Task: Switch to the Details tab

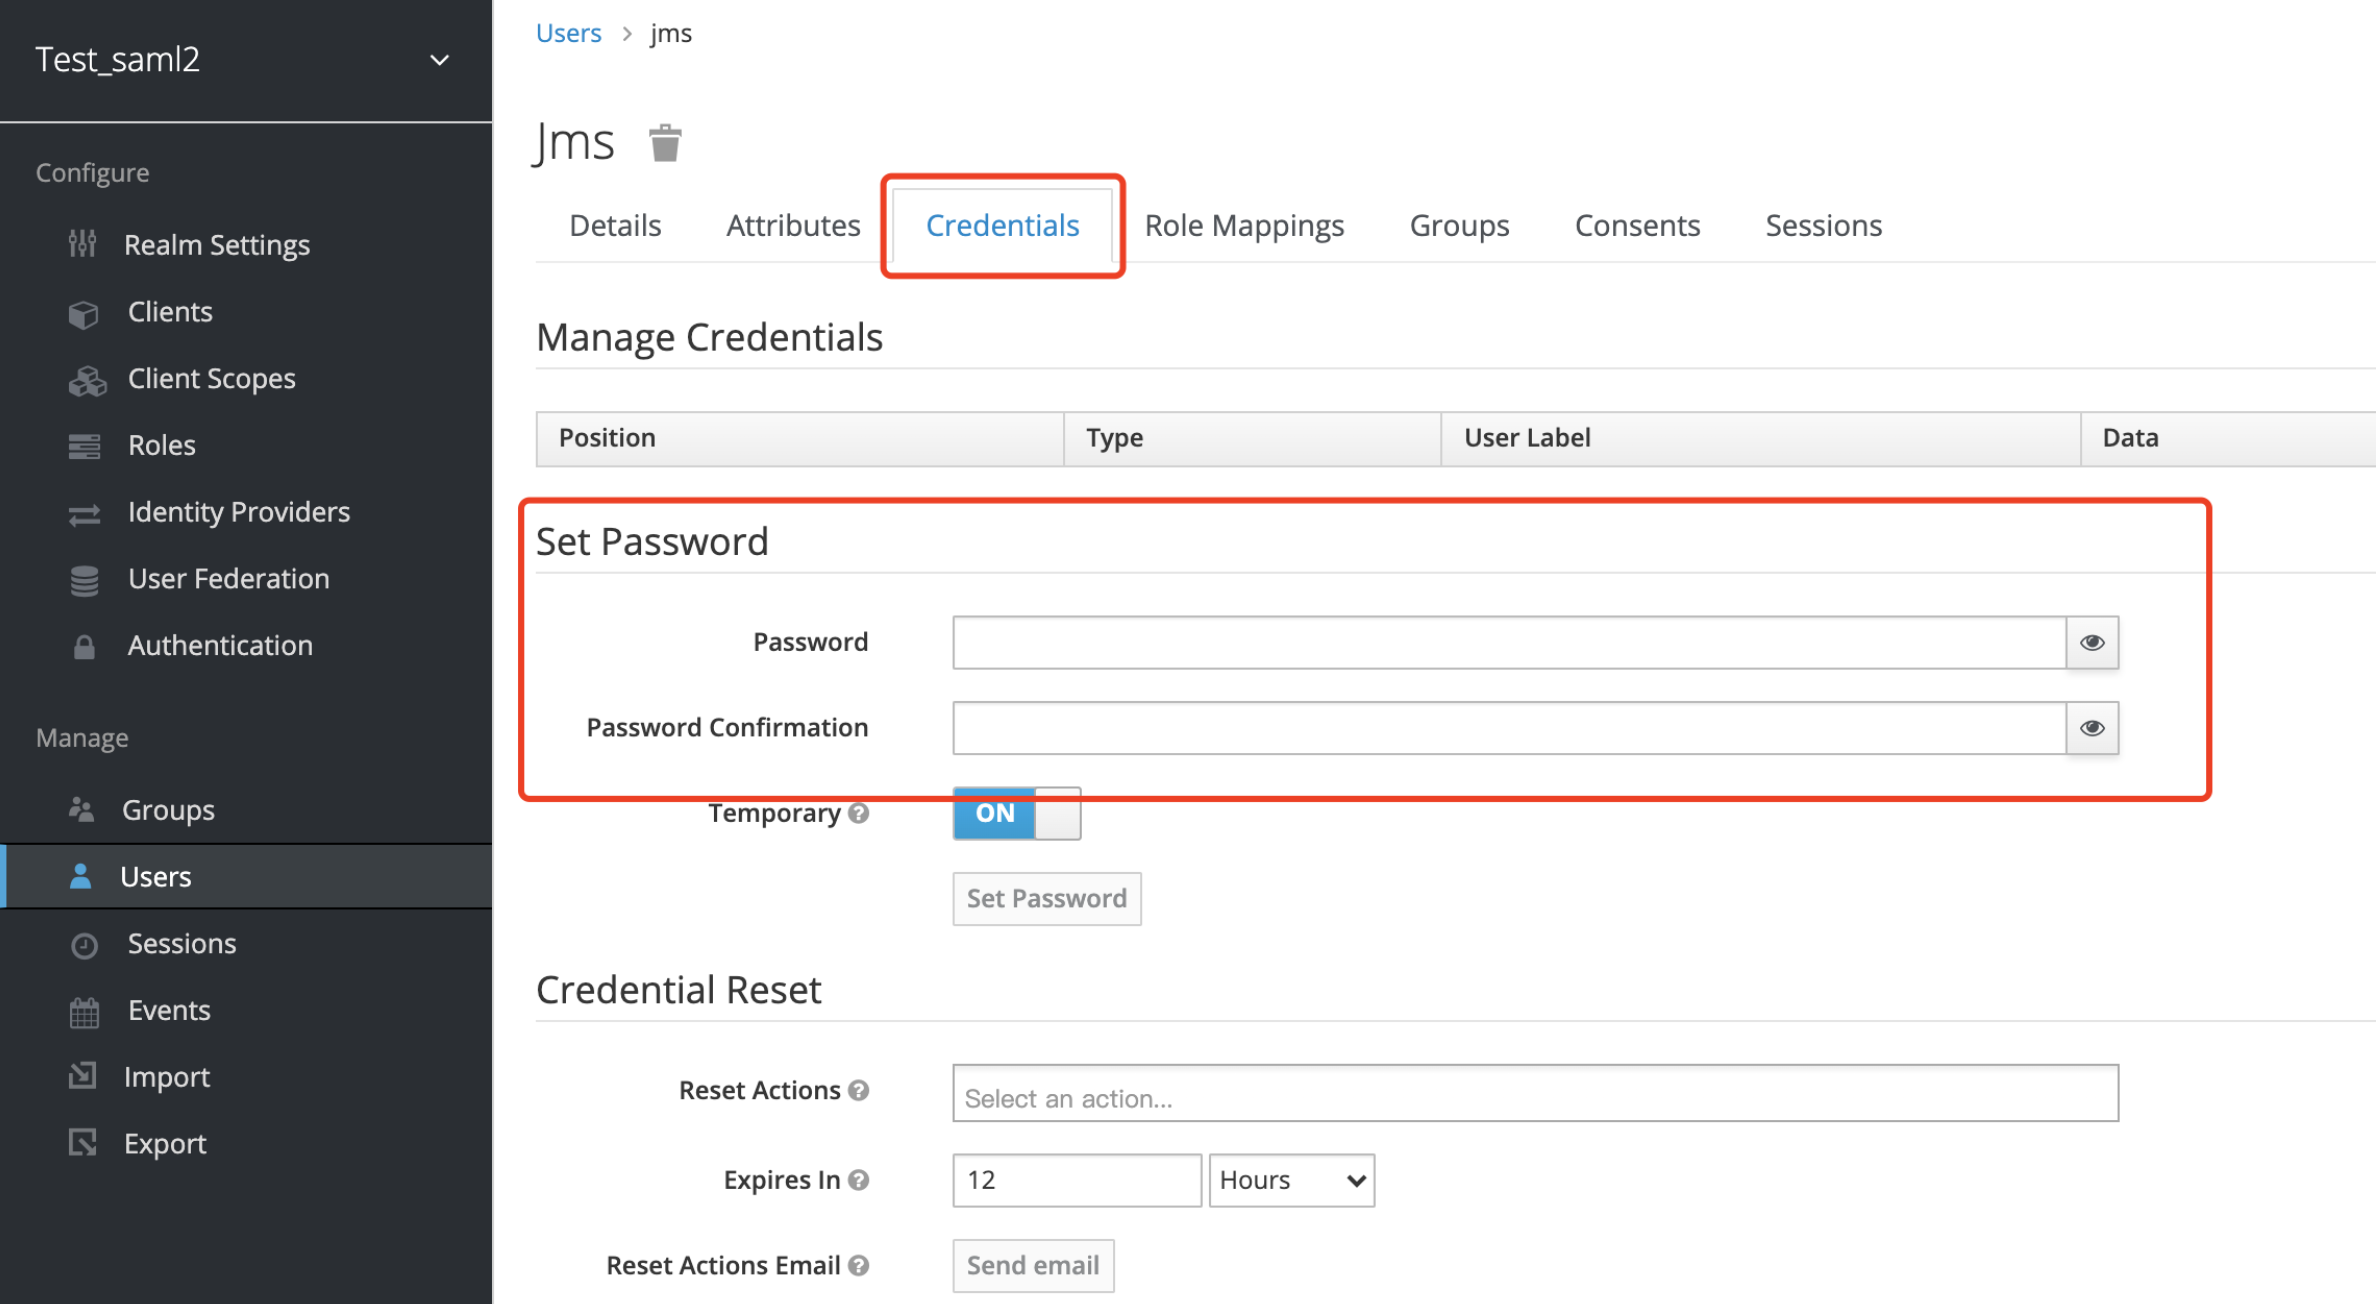Action: pyautogui.click(x=615, y=226)
